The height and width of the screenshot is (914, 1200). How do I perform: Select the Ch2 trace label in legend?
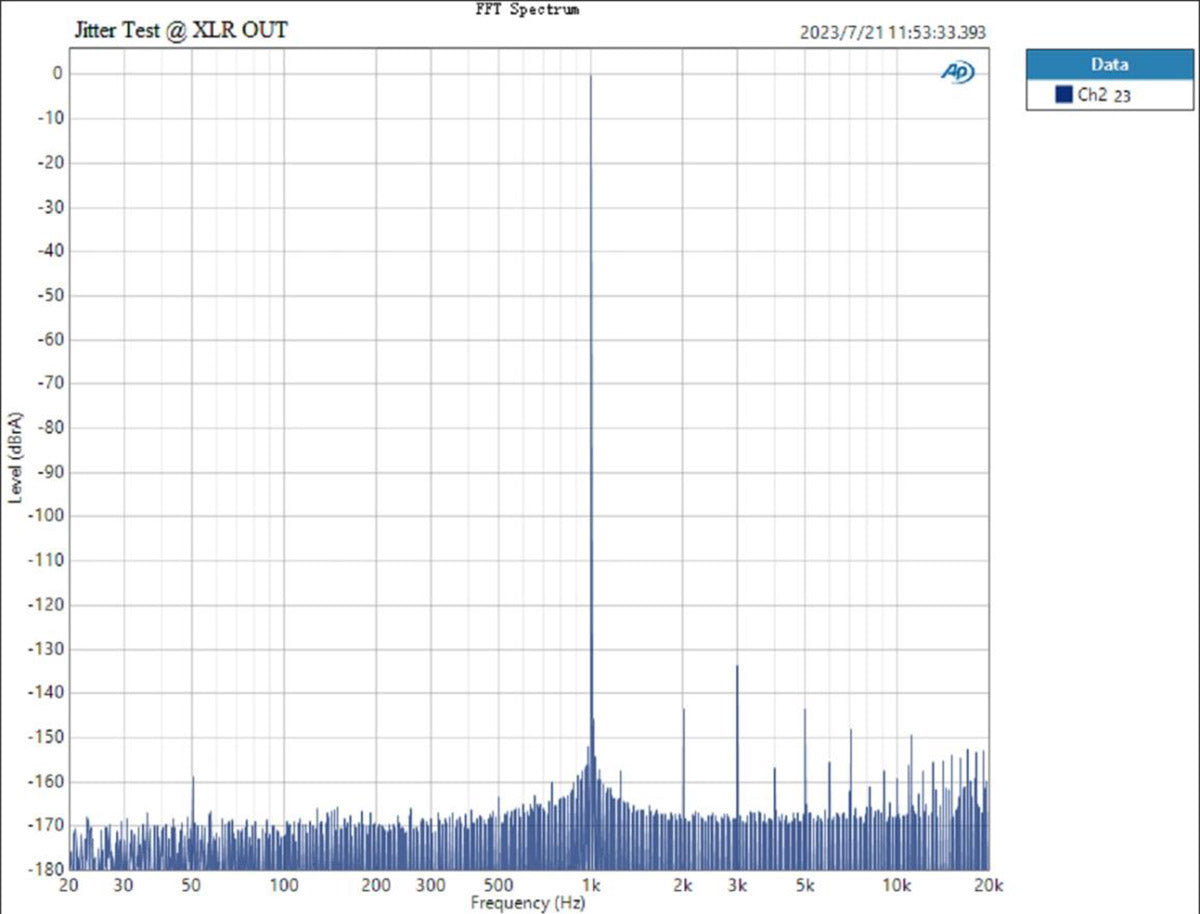[x=1092, y=95]
